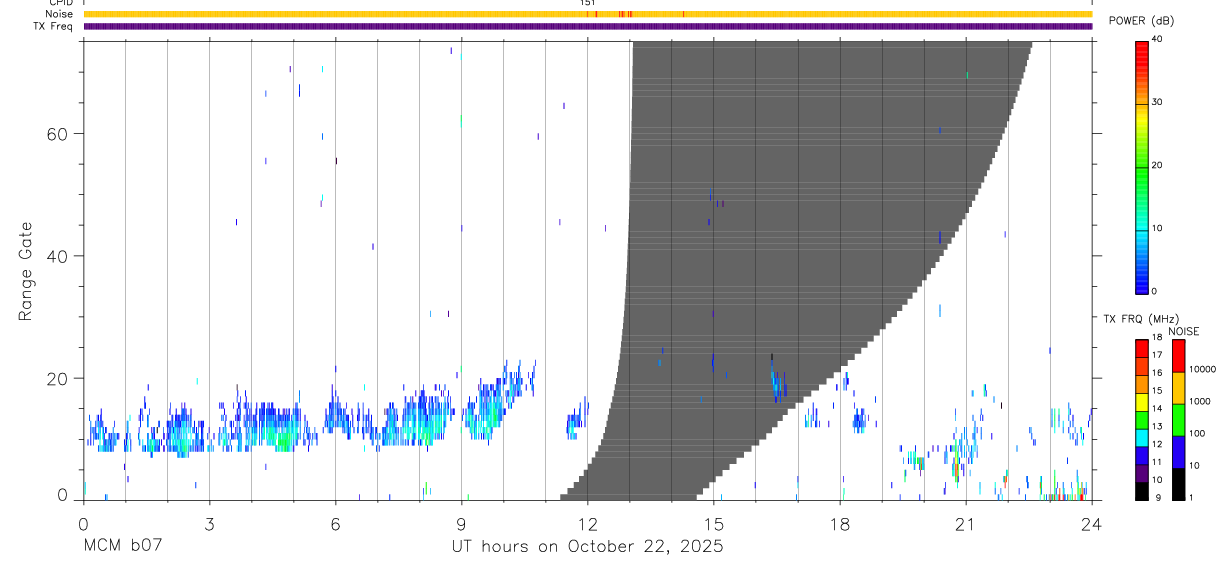The height and width of the screenshot is (567, 1228).
Task: Click the '18' hour tick label on time axis
Action: click(x=840, y=524)
